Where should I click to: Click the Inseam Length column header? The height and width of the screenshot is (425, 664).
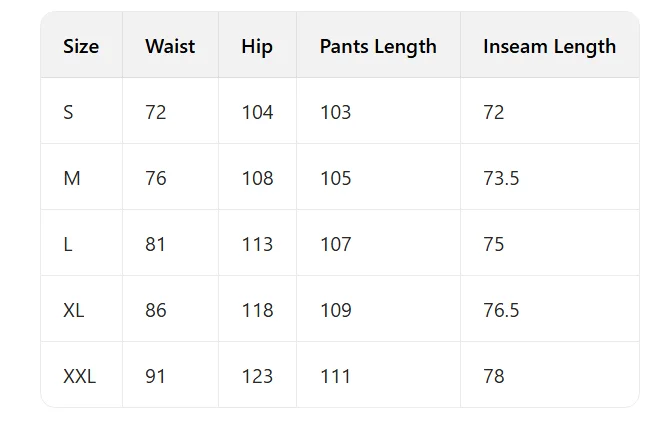click(549, 46)
